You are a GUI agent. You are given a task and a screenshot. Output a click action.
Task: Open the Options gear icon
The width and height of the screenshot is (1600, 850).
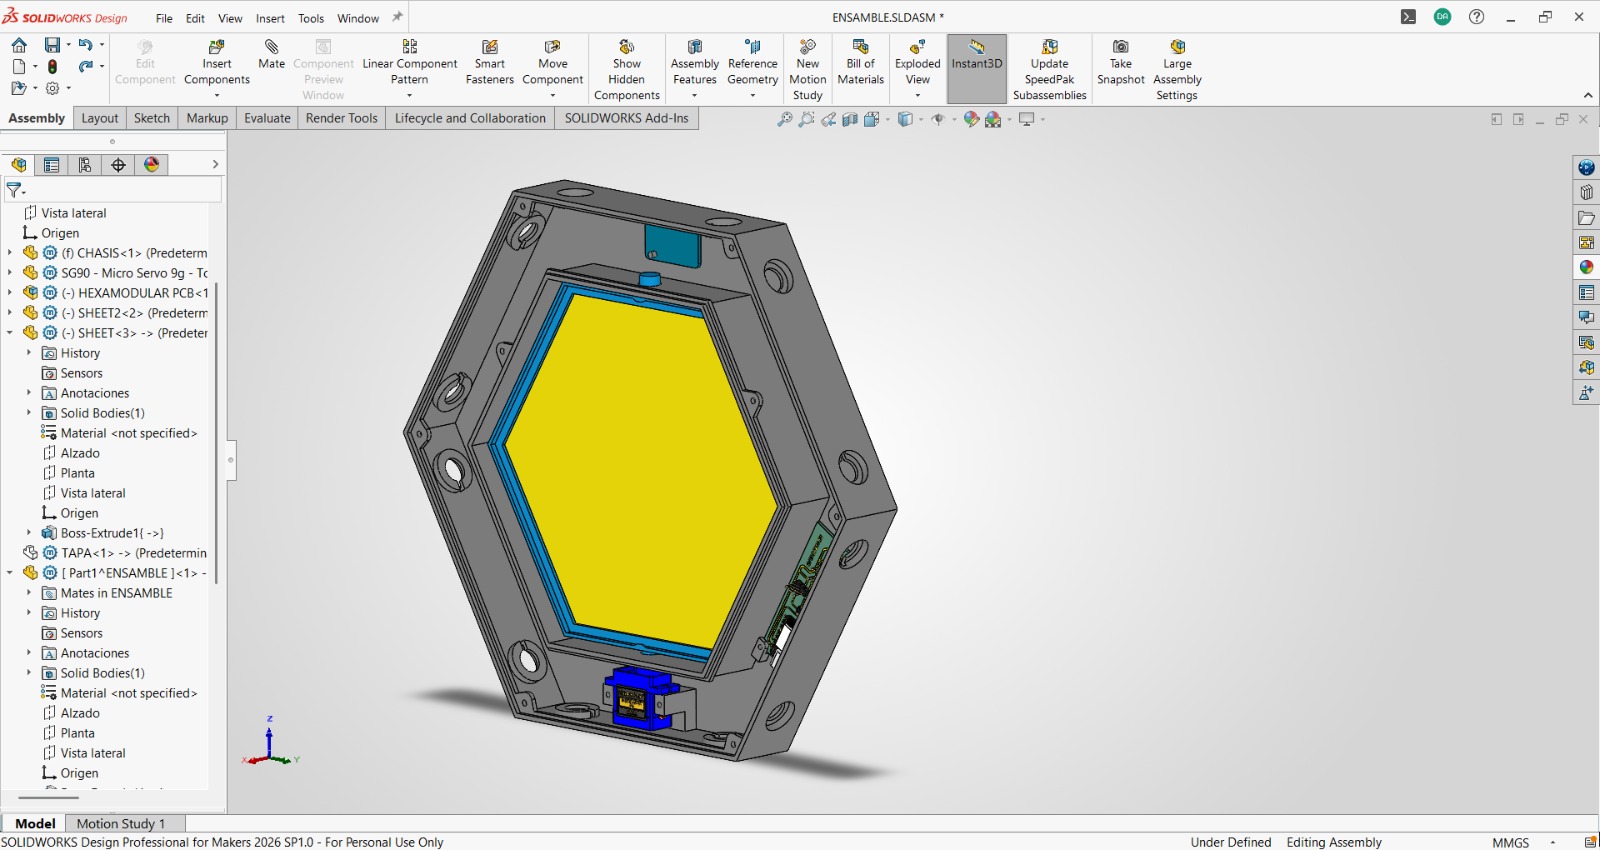52,88
